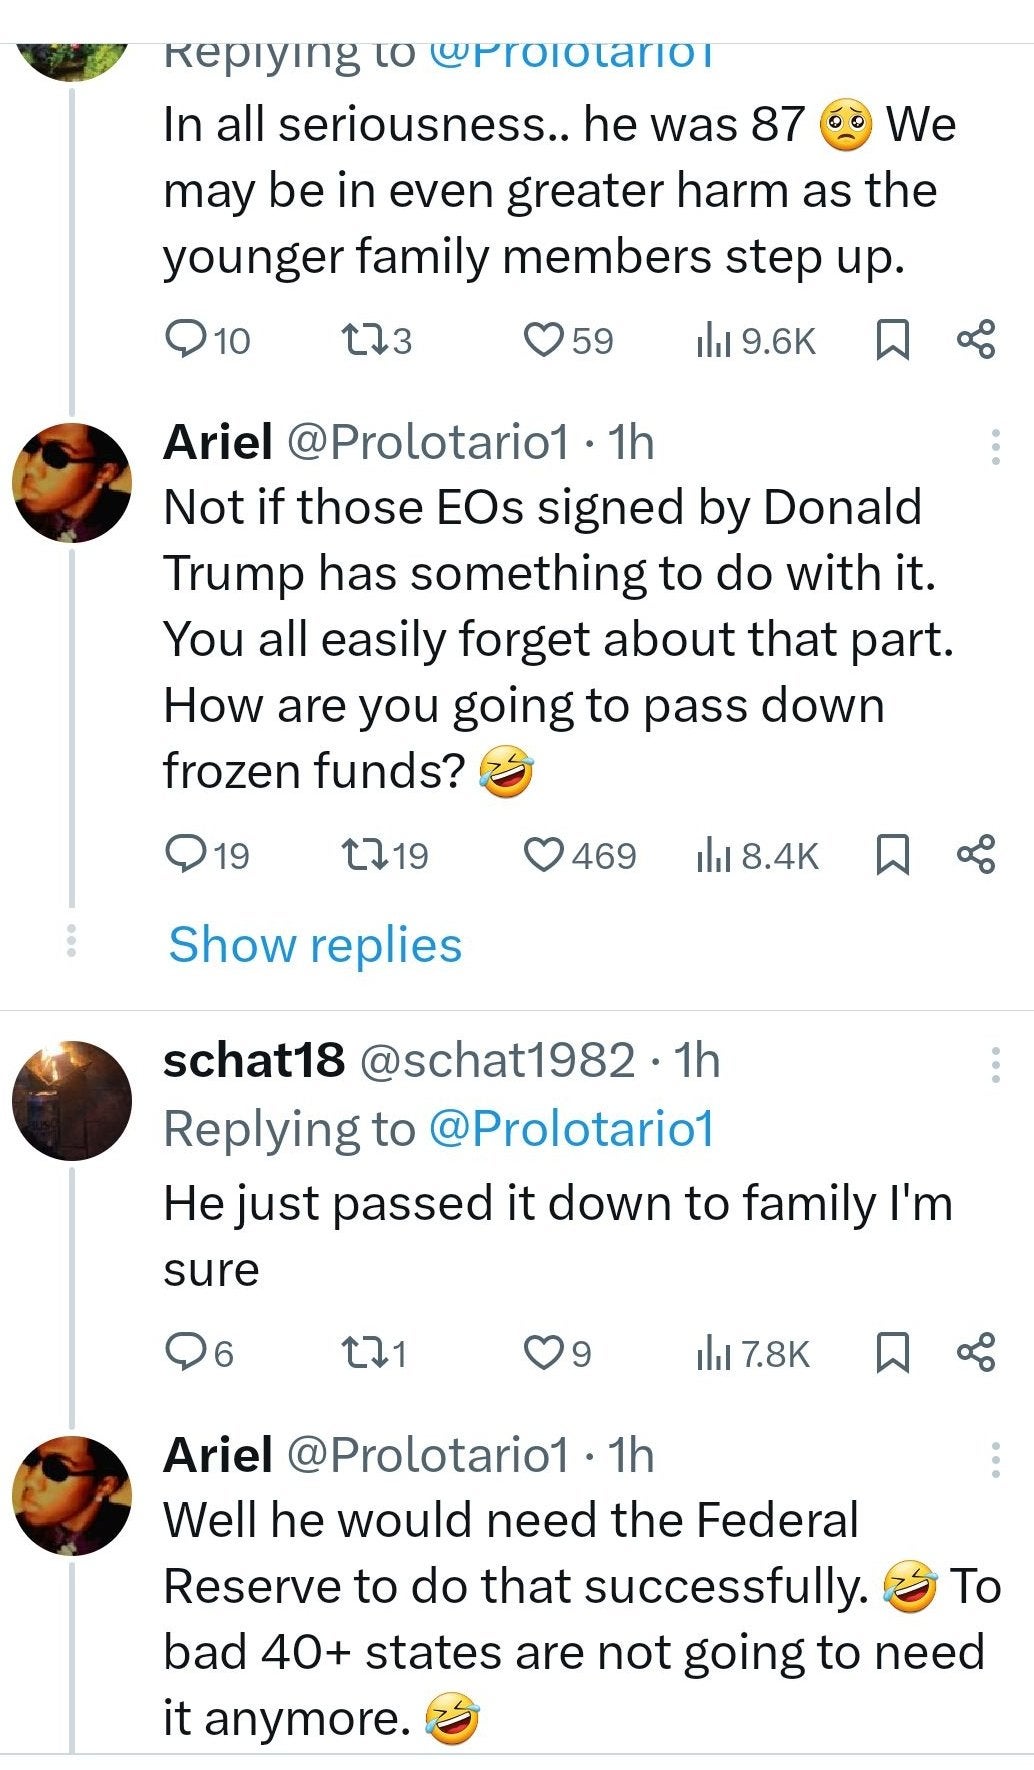Open Ariel's display name on frozen funds tweet

pos(218,442)
